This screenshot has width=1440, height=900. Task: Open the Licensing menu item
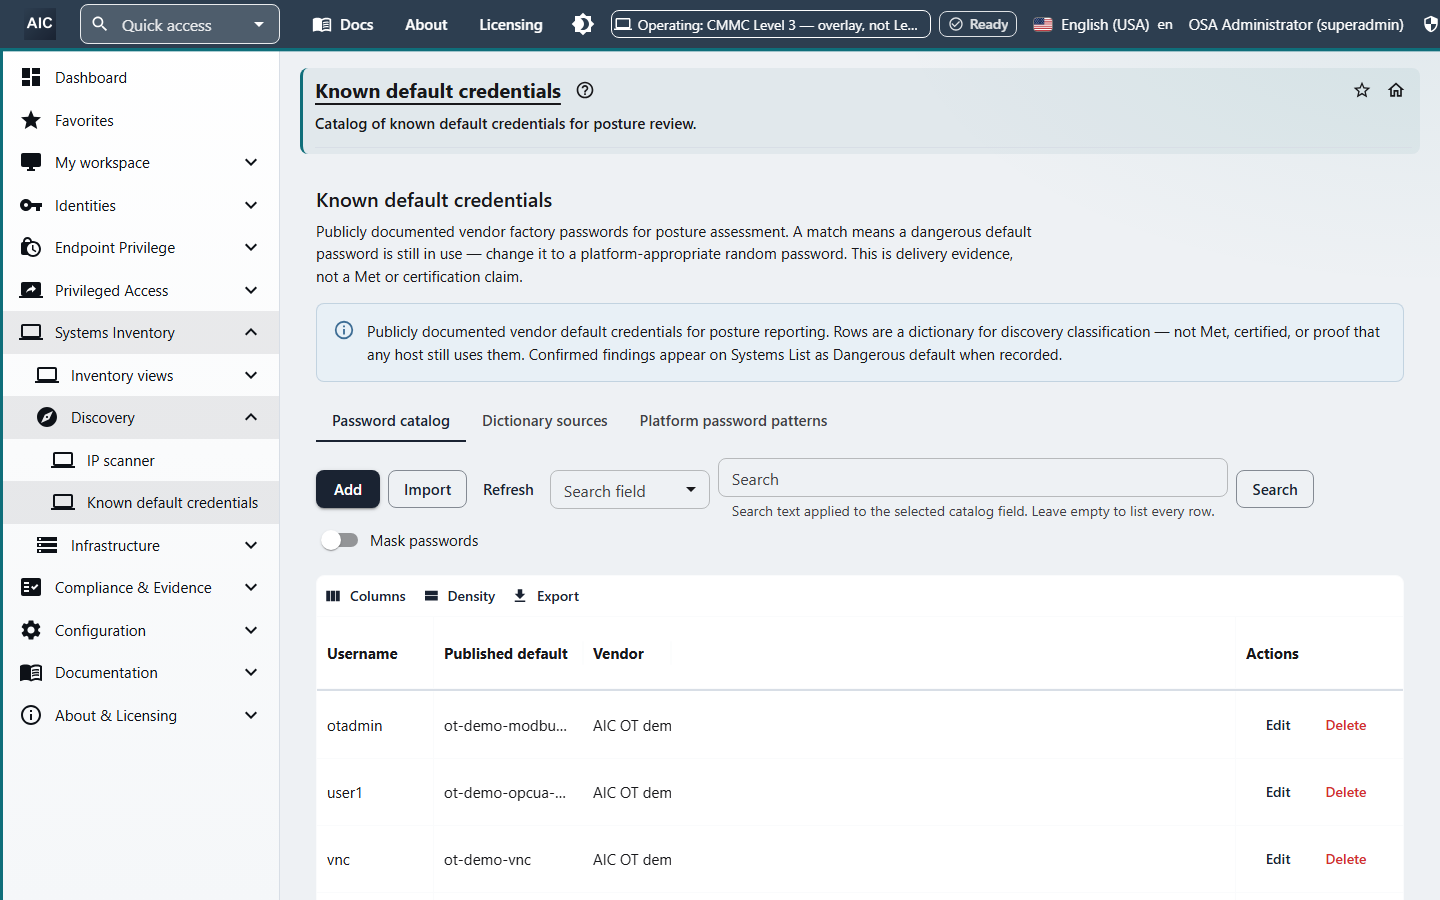[511, 24]
